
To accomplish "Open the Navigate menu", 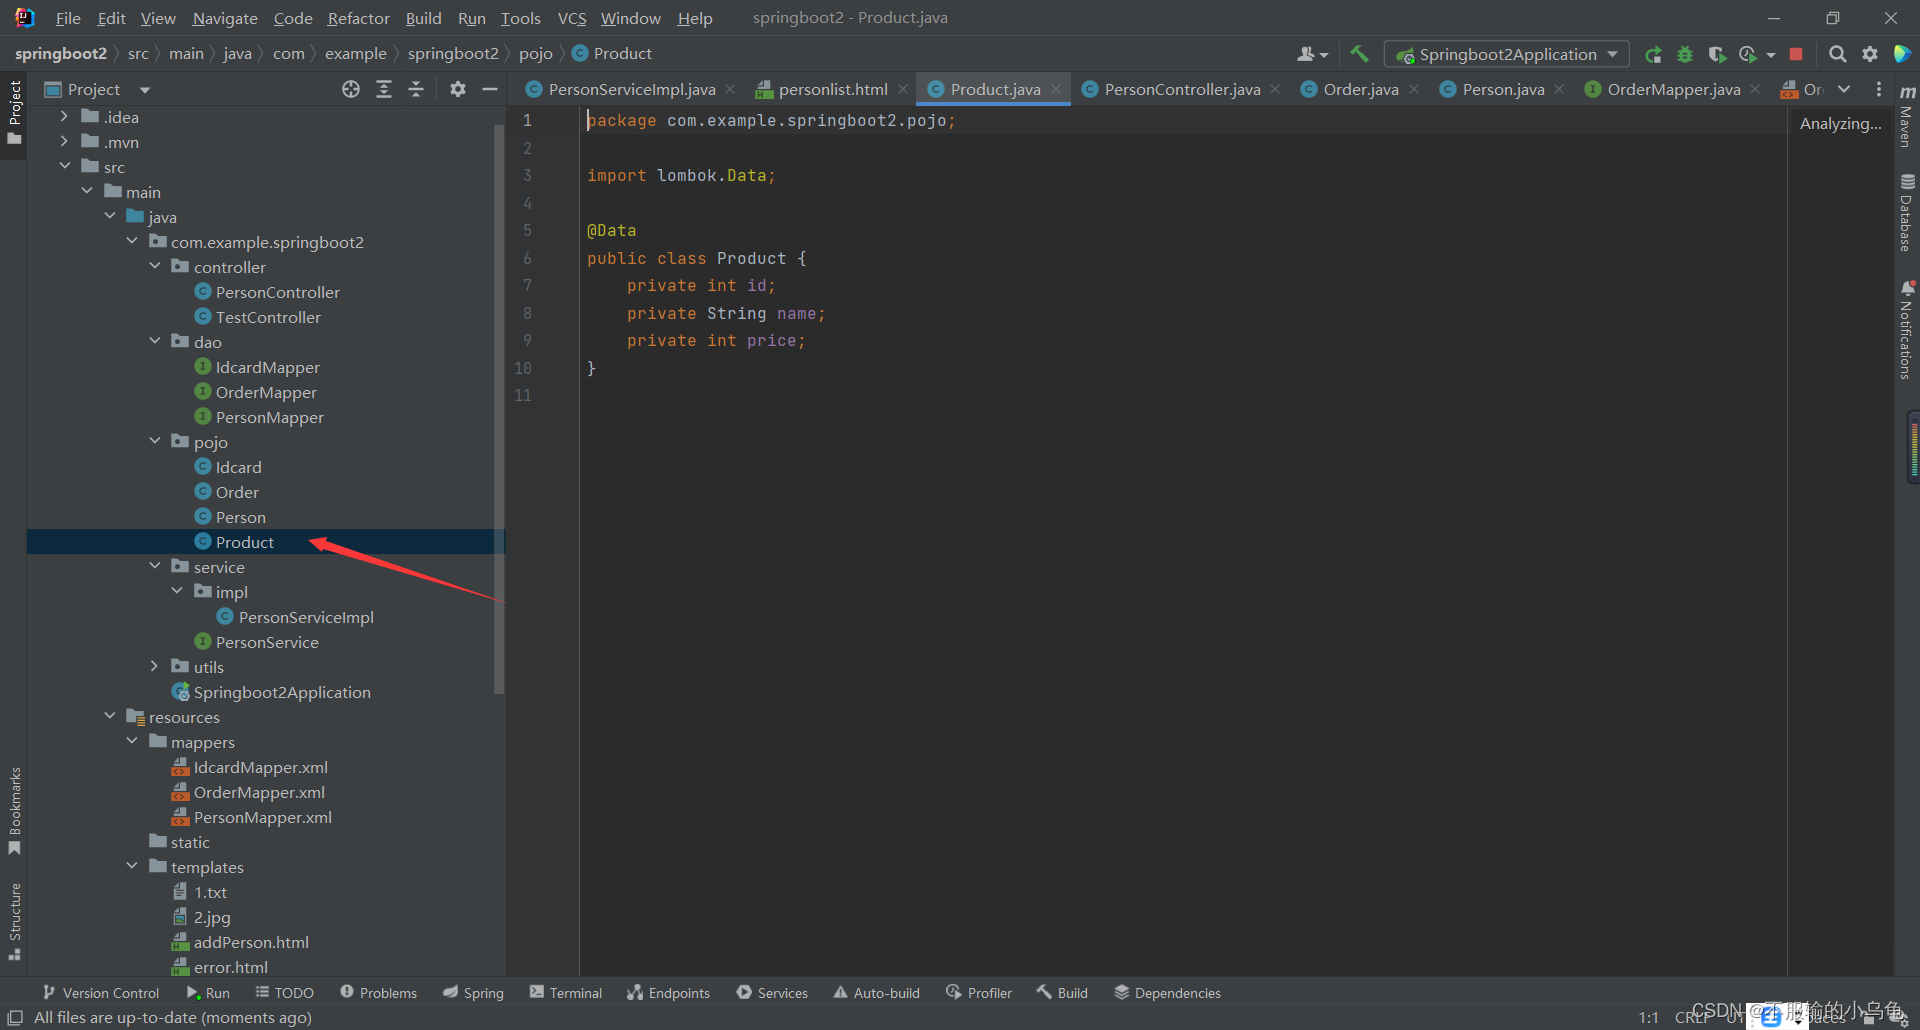I will coord(225,18).
